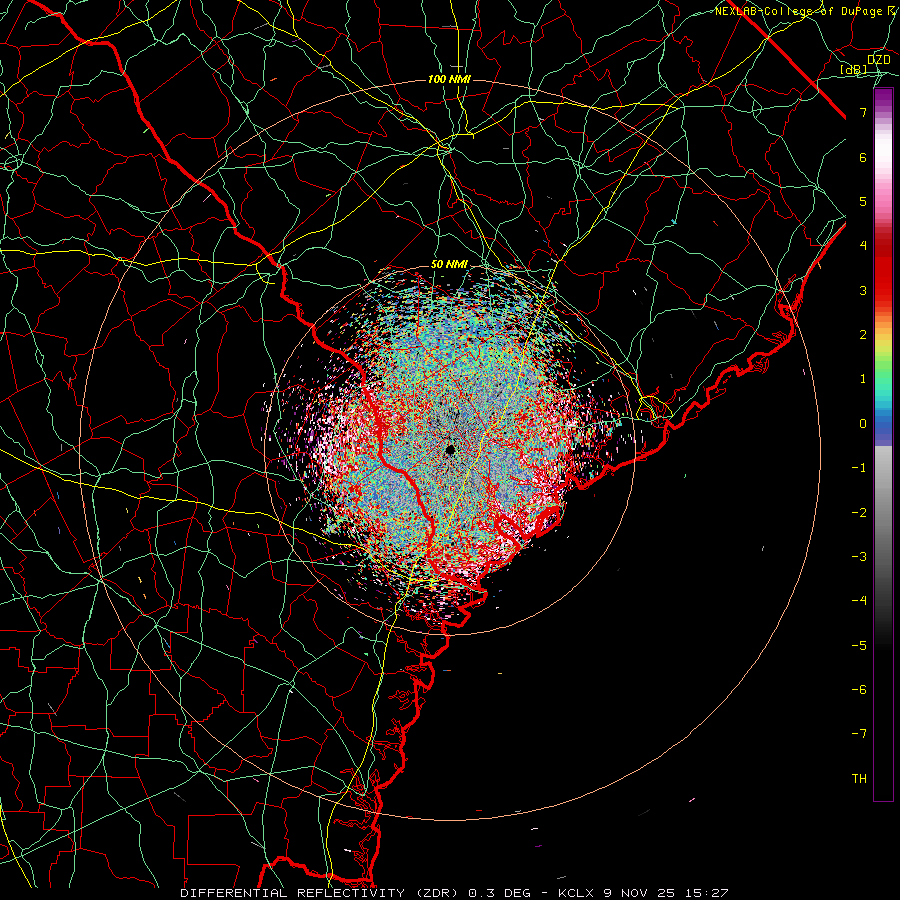Click the "-4" value on the color scale

click(859, 601)
